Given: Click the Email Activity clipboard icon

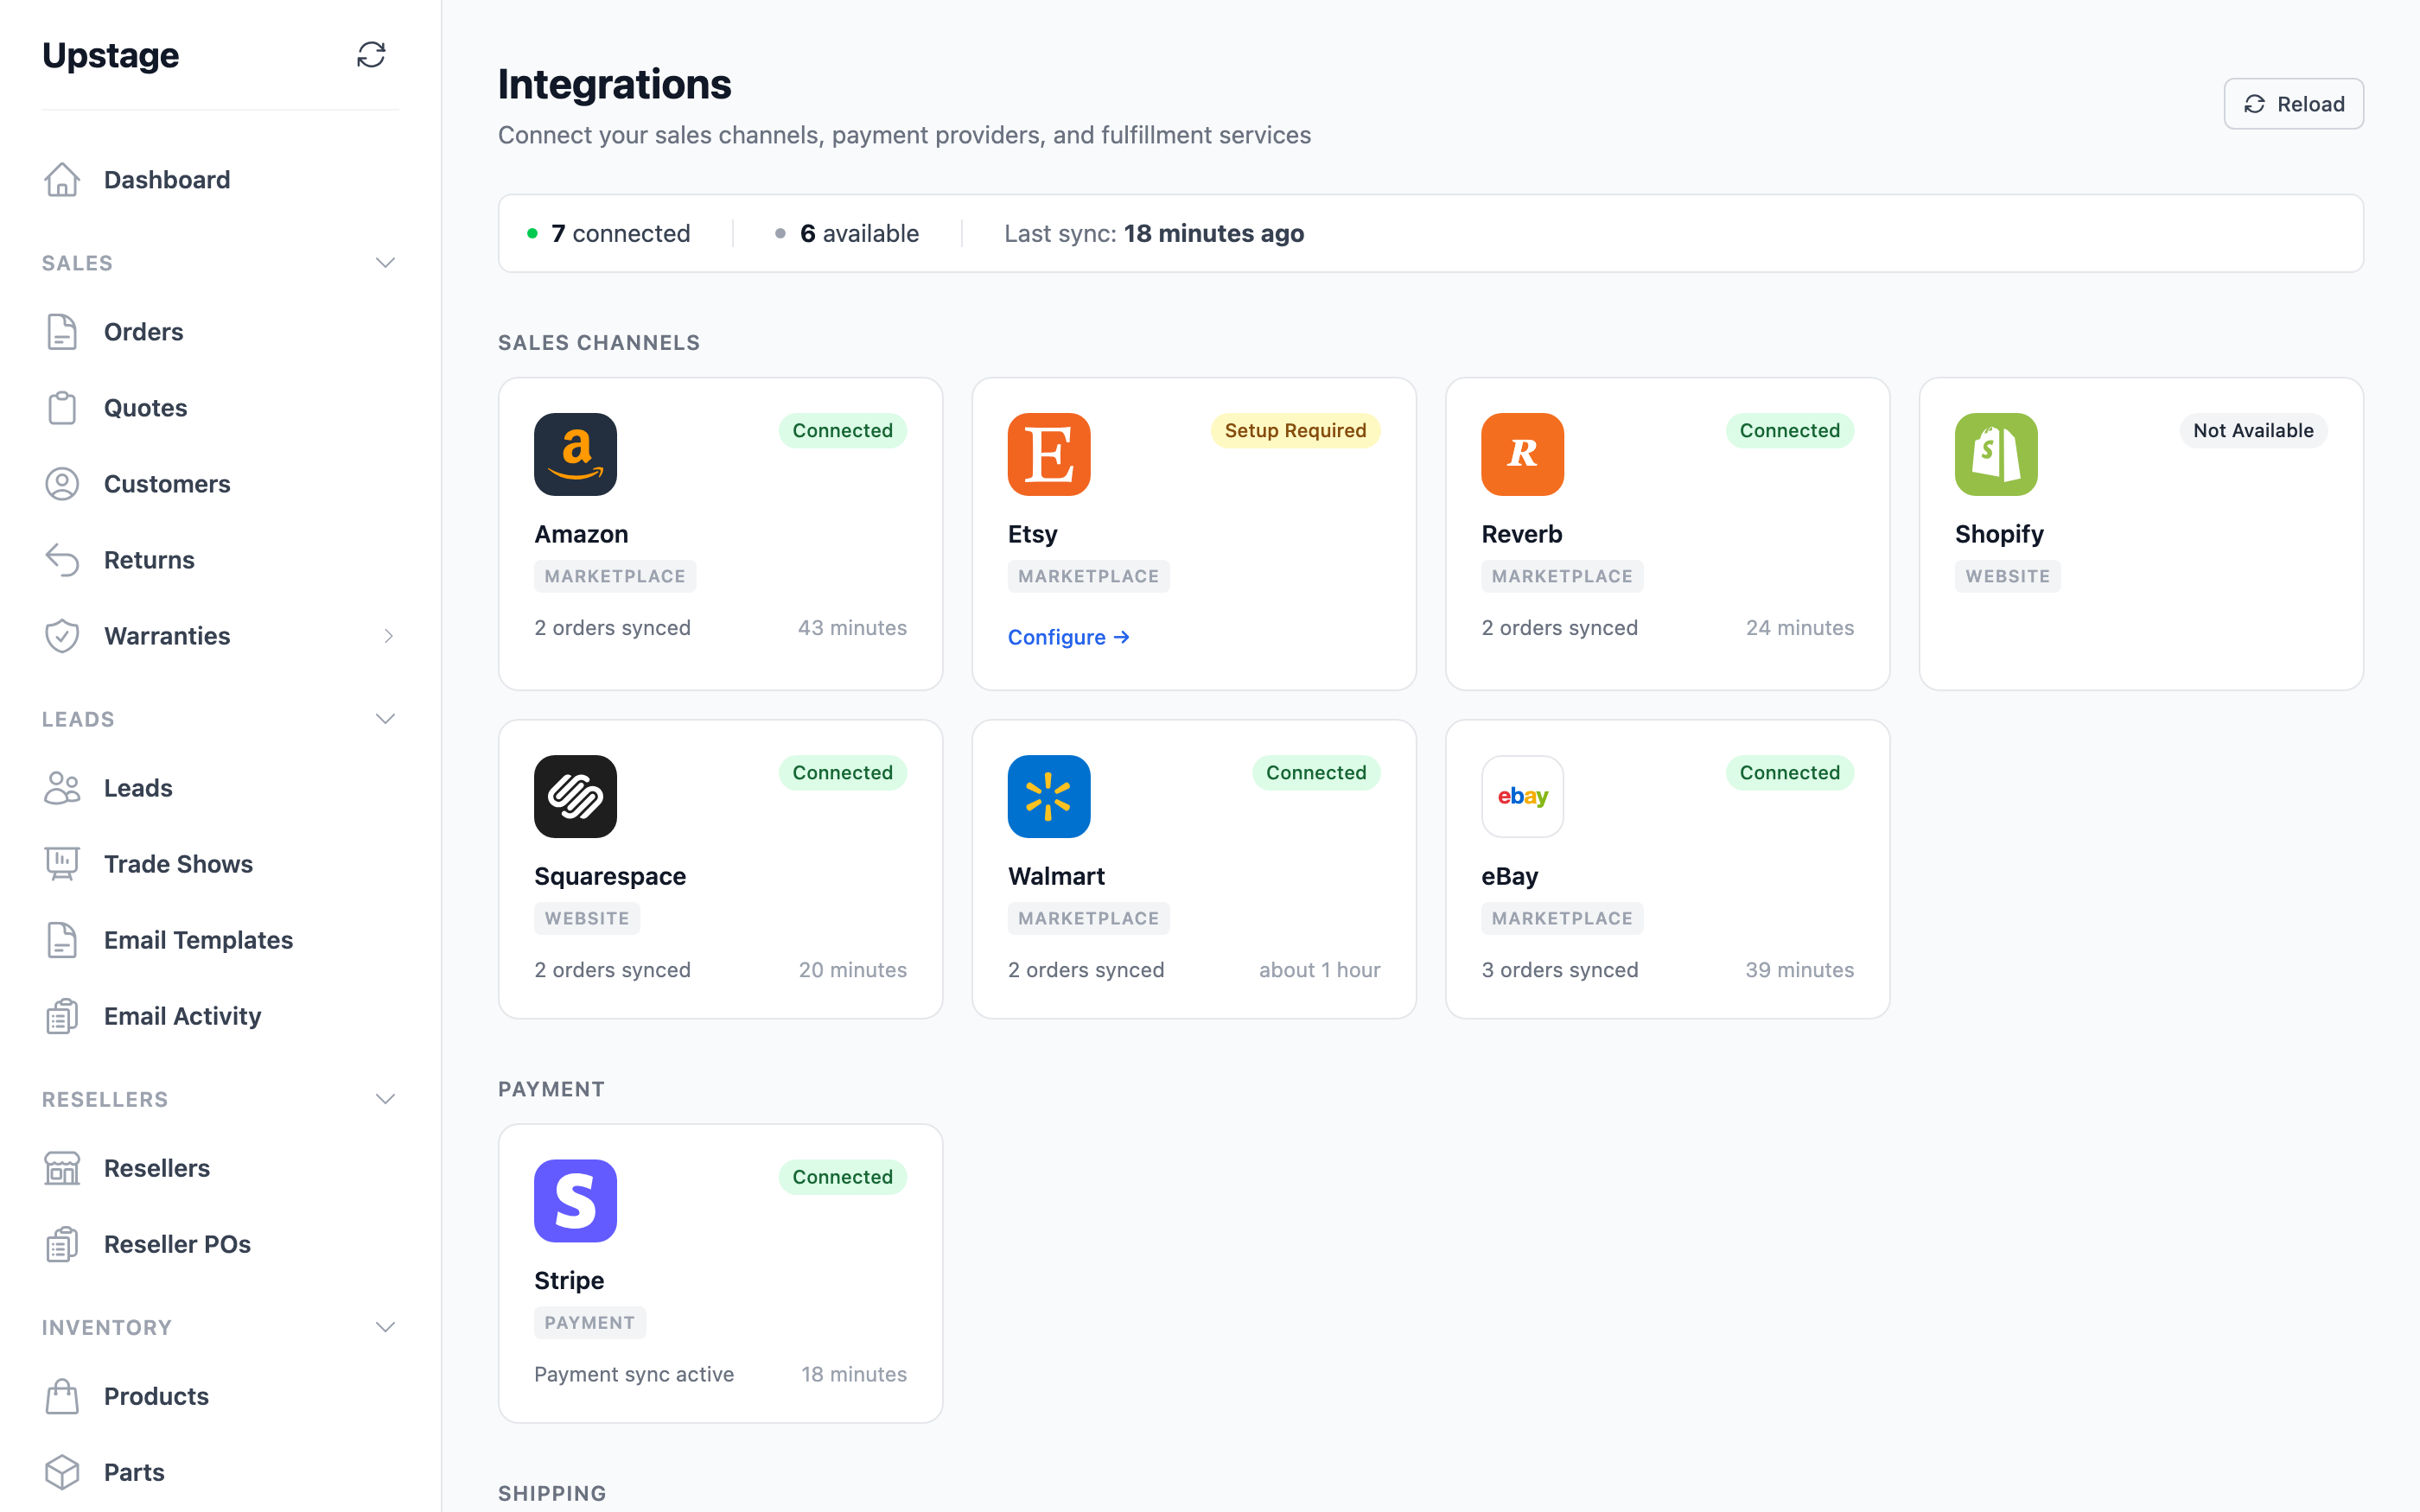Looking at the screenshot, I should click(62, 1016).
